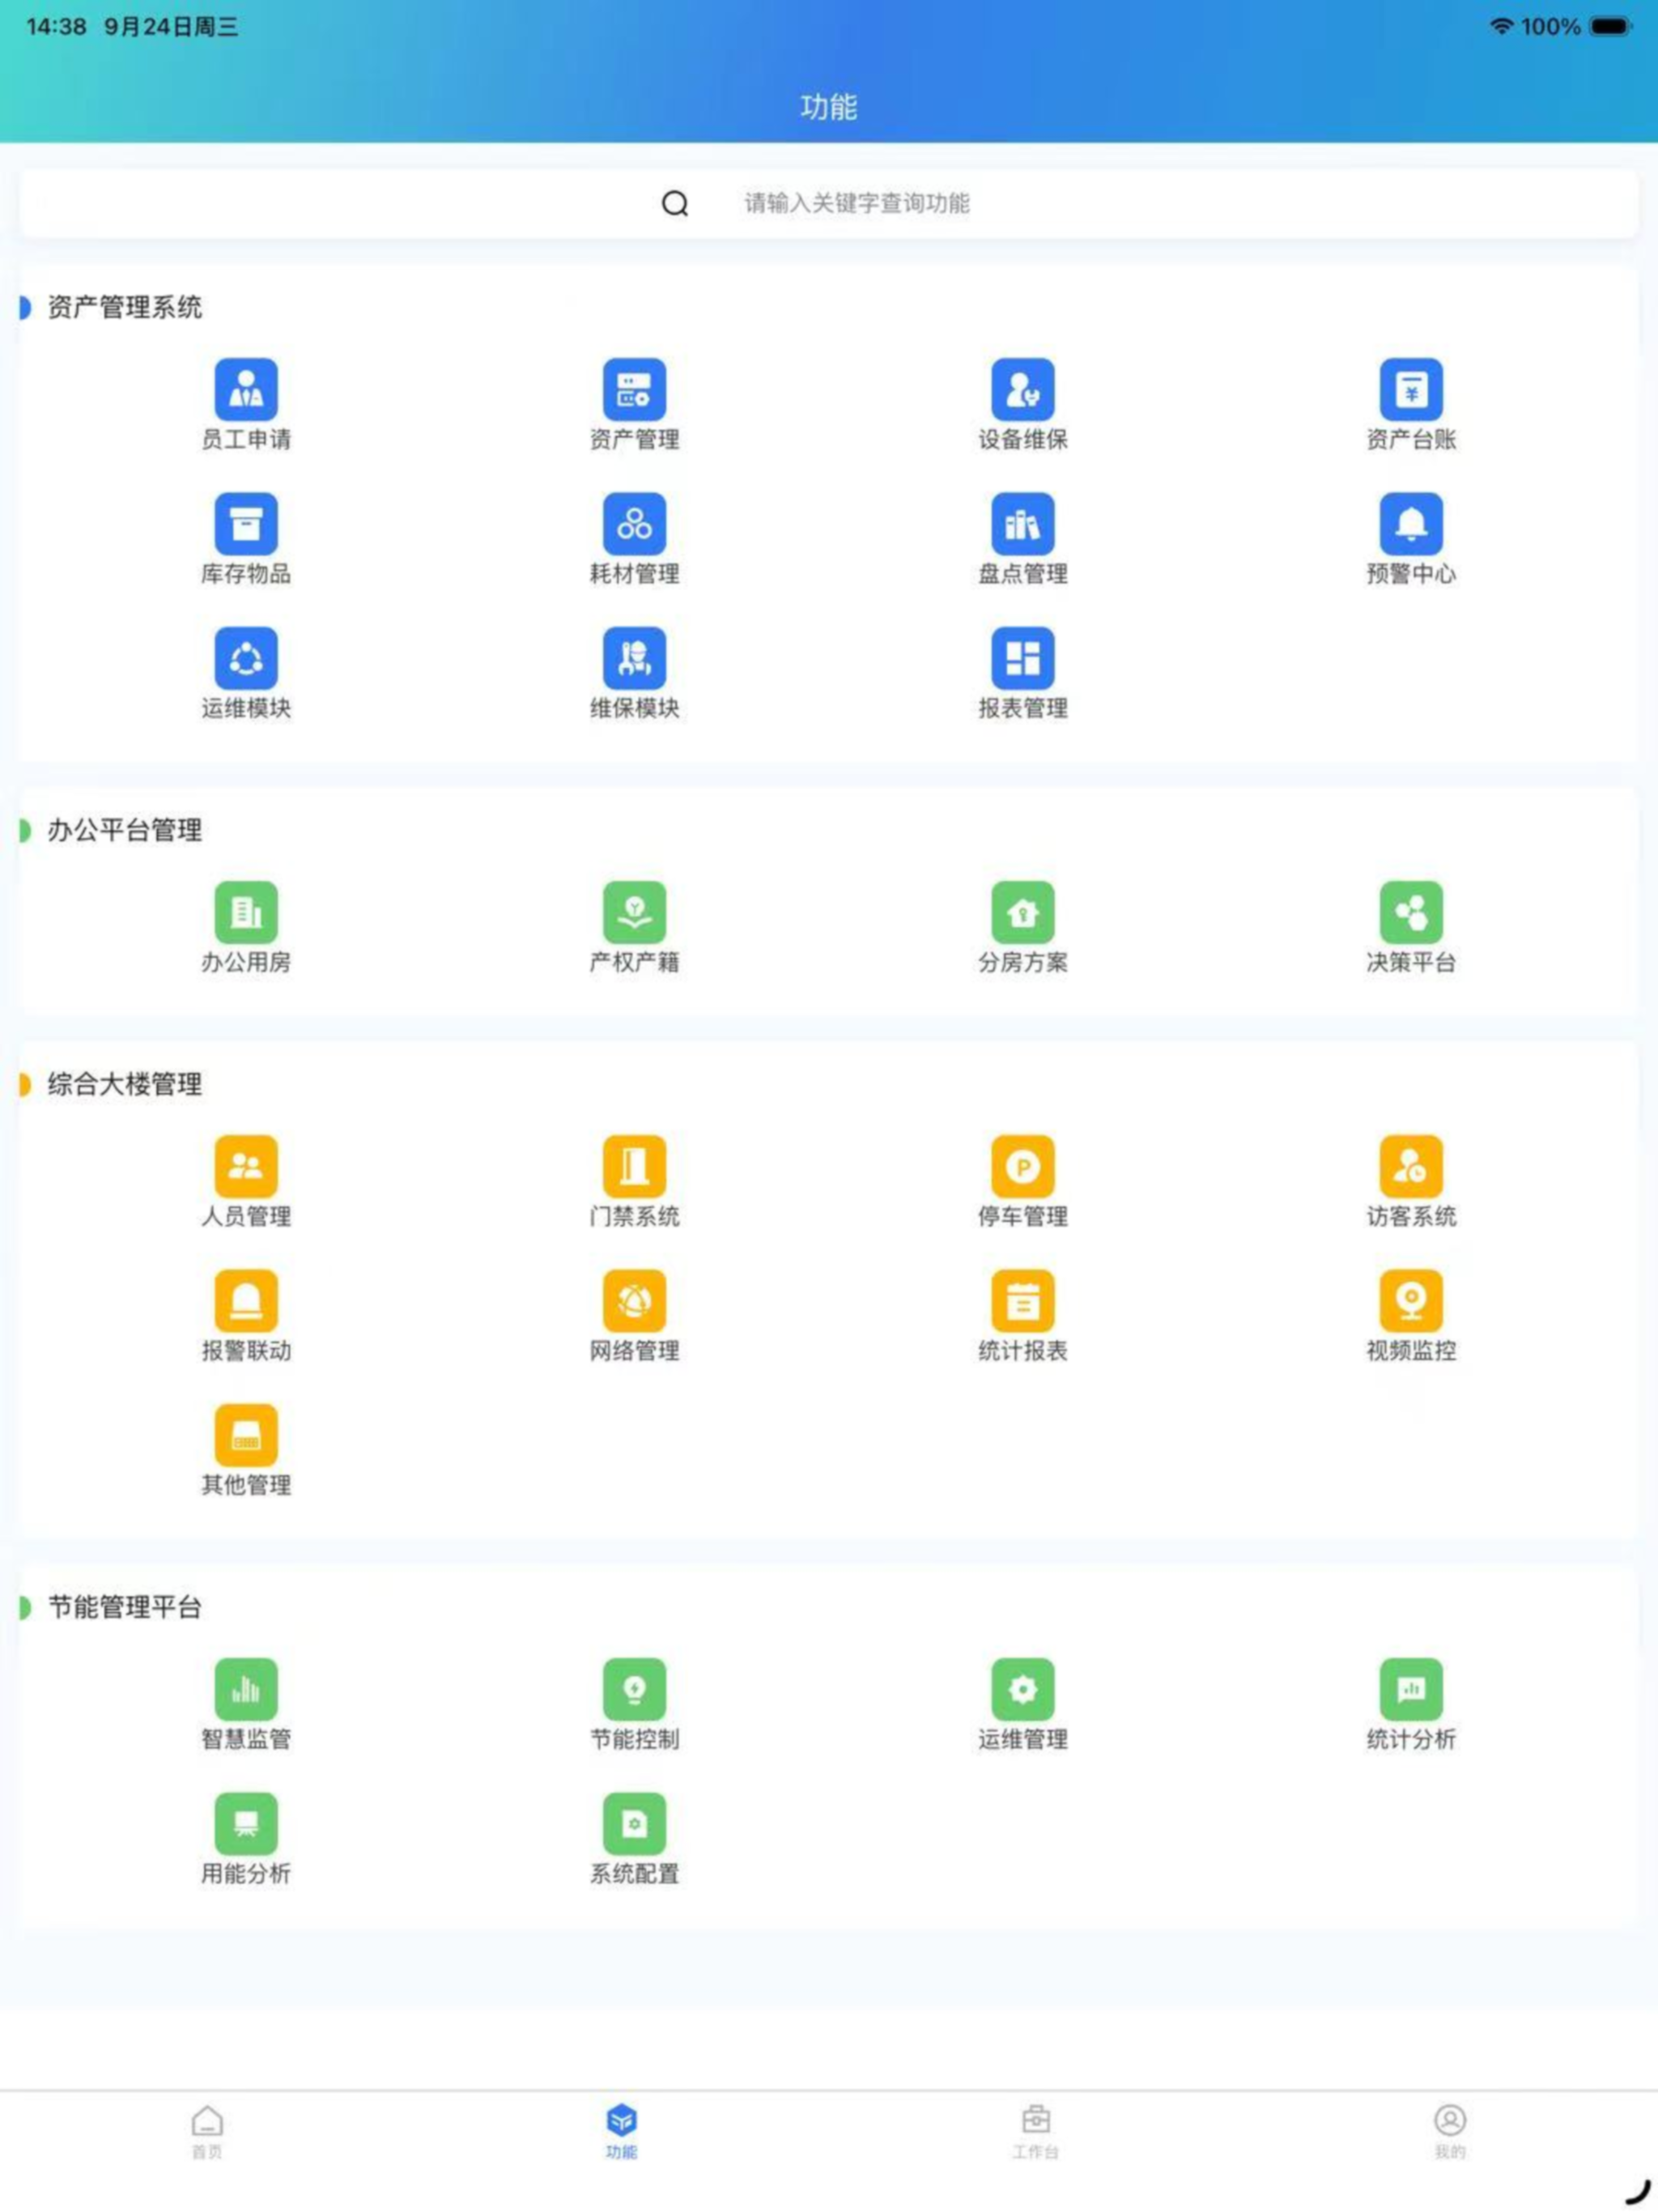Open 人员管理 icon

pyautogui.click(x=246, y=1166)
